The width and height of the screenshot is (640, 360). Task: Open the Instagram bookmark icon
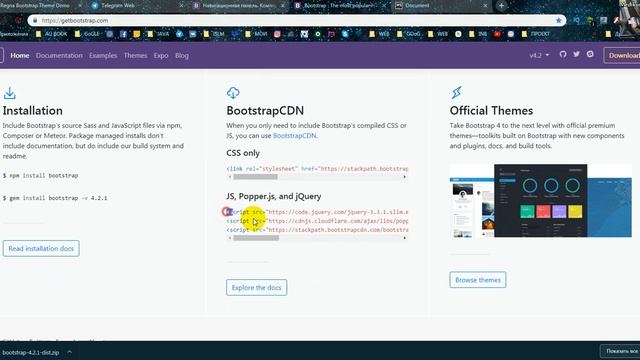(277, 34)
